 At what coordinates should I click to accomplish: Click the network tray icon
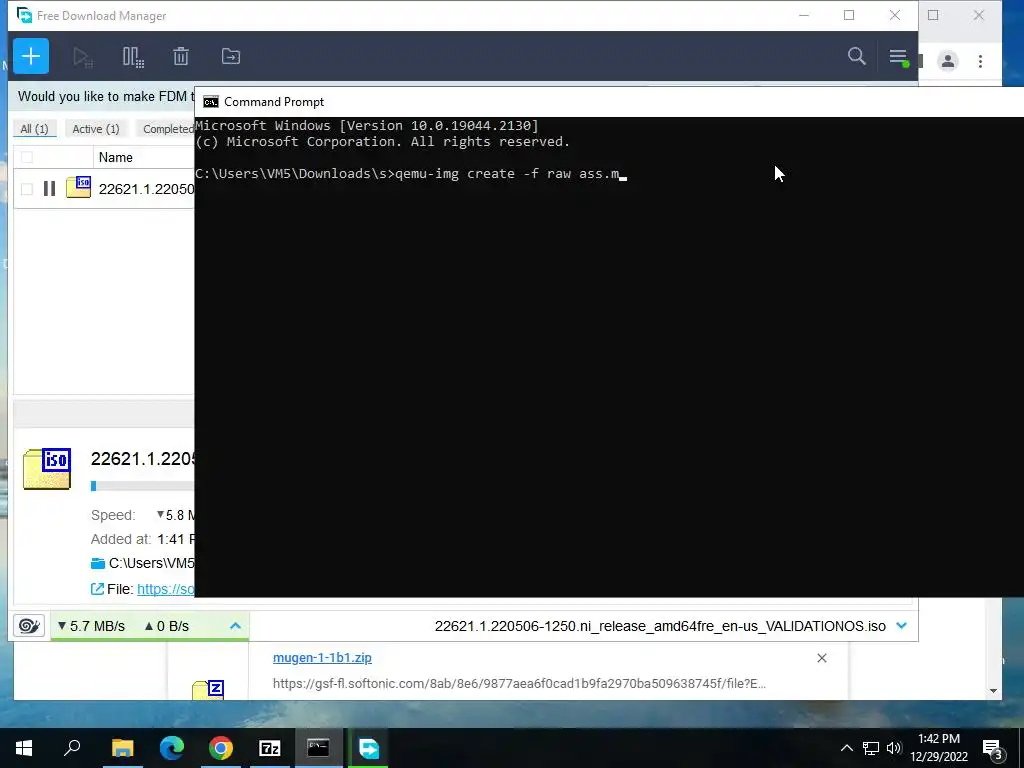click(871, 748)
